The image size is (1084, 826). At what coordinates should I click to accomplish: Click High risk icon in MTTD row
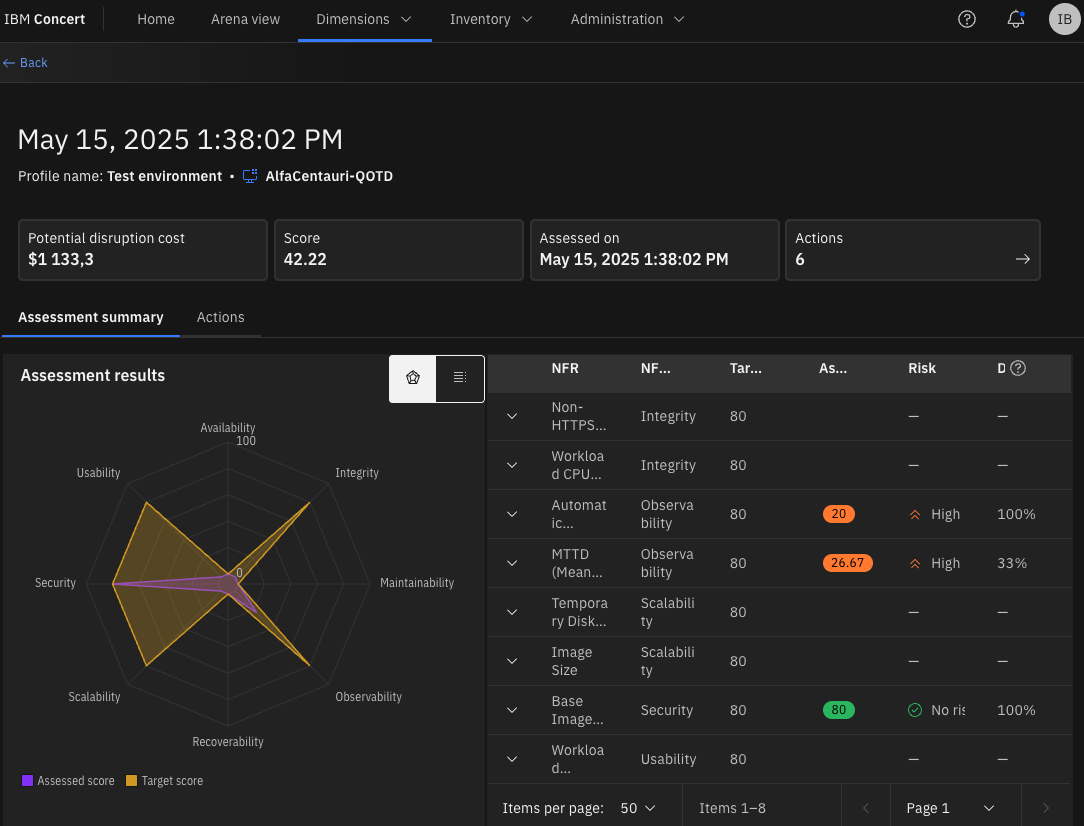(915, 563)
